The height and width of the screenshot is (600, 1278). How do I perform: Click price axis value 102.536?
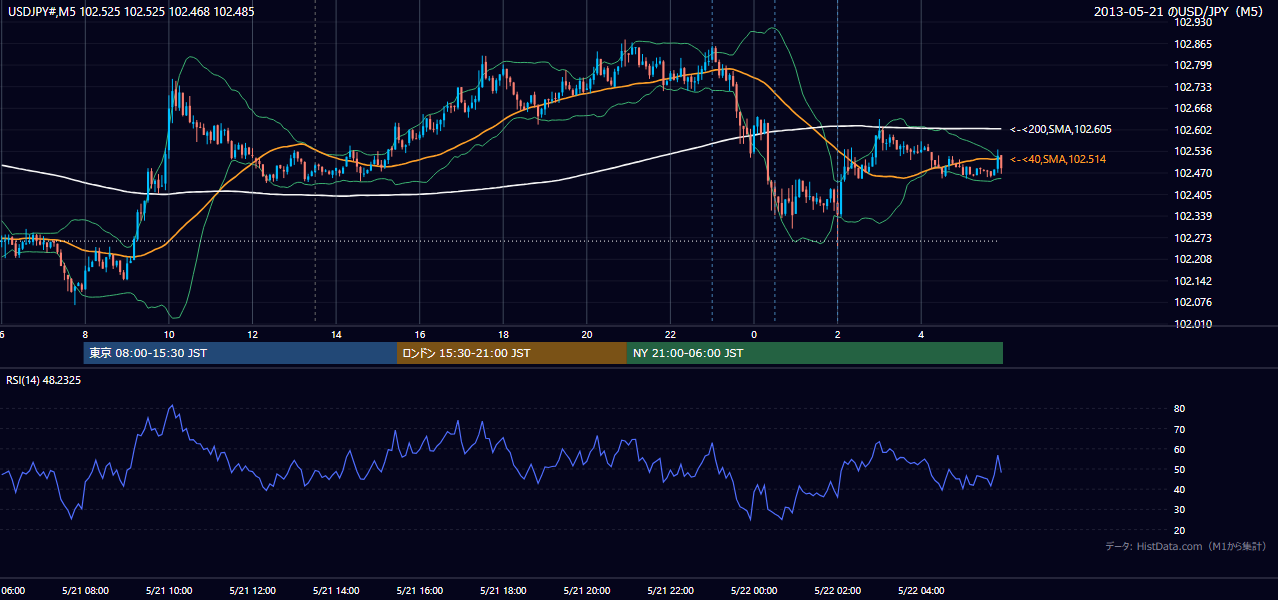[1193, 152]
